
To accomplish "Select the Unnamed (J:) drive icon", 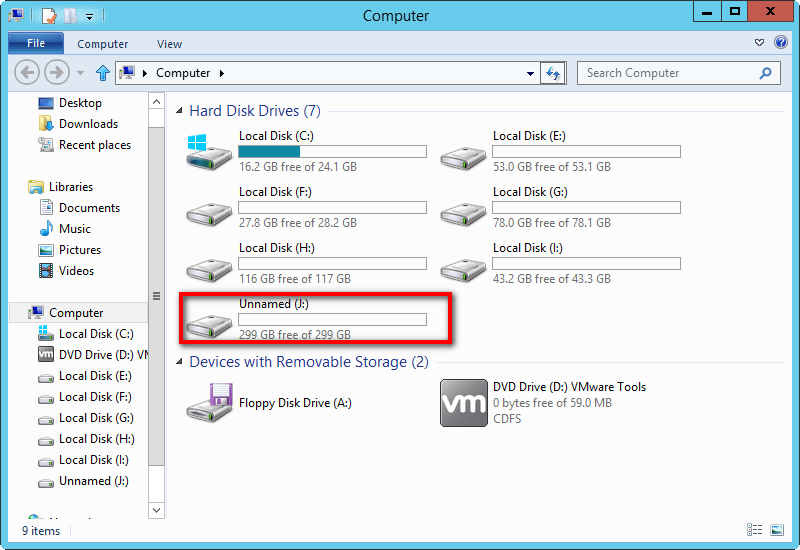I will [x=209, y=326].
